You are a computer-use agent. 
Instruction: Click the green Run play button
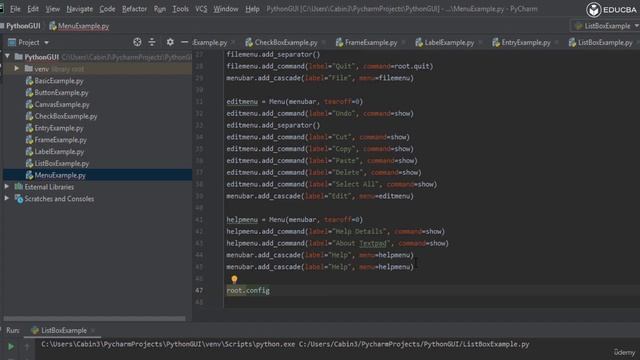[11, 347]
